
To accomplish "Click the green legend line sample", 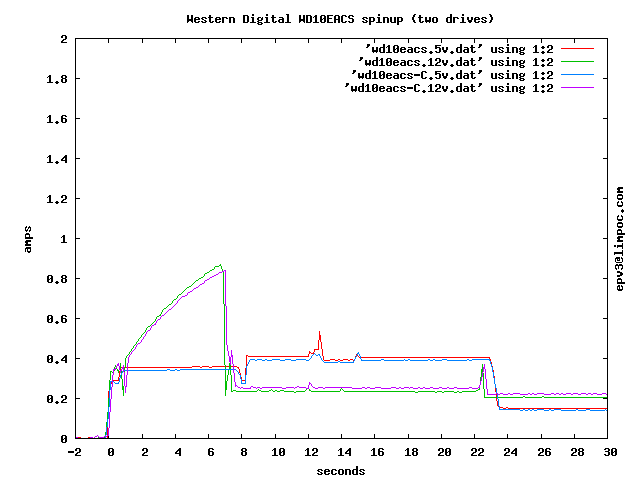I will coord(577,62).
